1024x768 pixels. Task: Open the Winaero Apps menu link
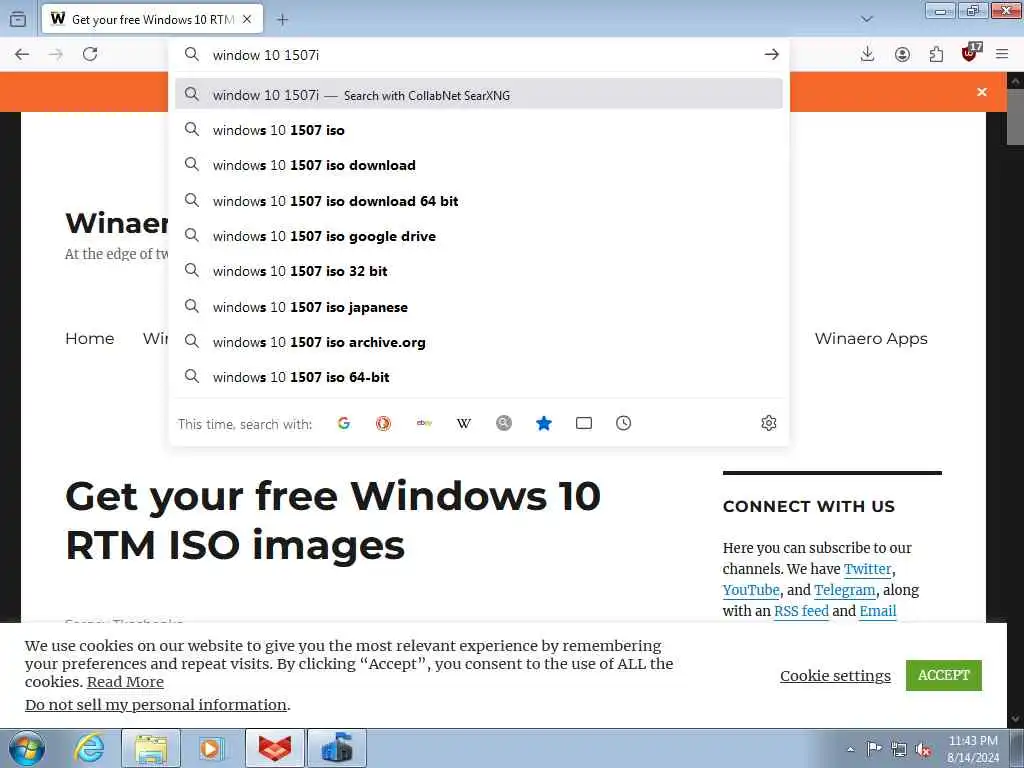[871, 338]
